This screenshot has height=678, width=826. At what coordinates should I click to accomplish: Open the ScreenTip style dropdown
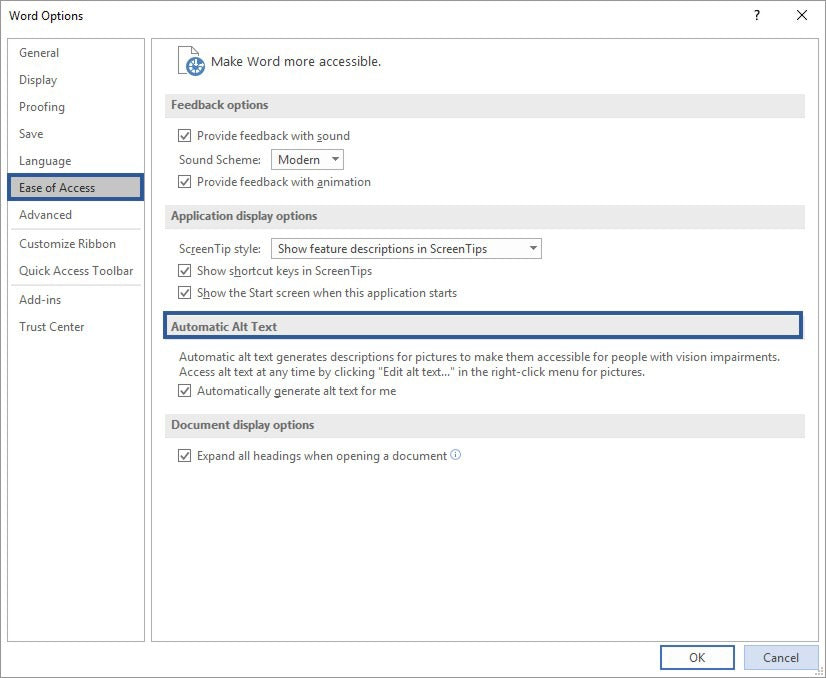406,247
